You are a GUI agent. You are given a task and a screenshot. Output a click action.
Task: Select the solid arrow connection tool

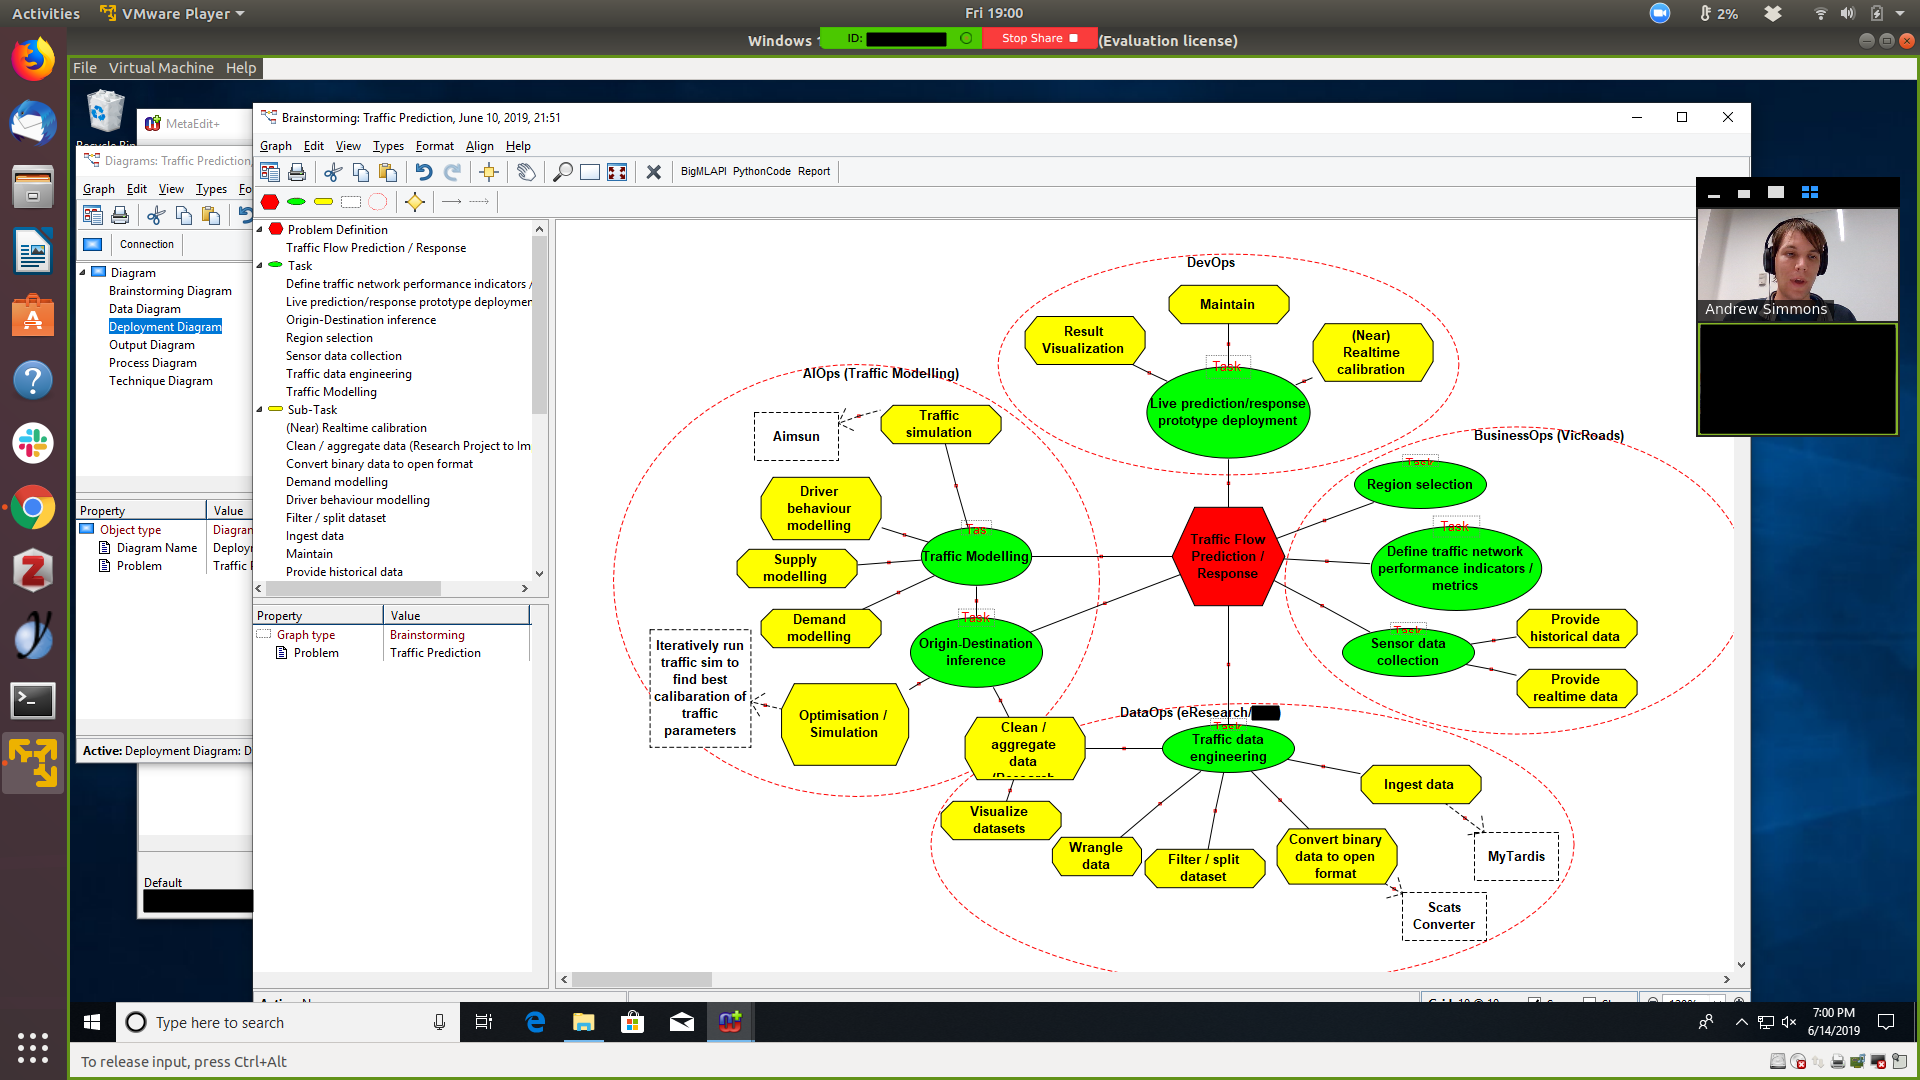[451, 202]
